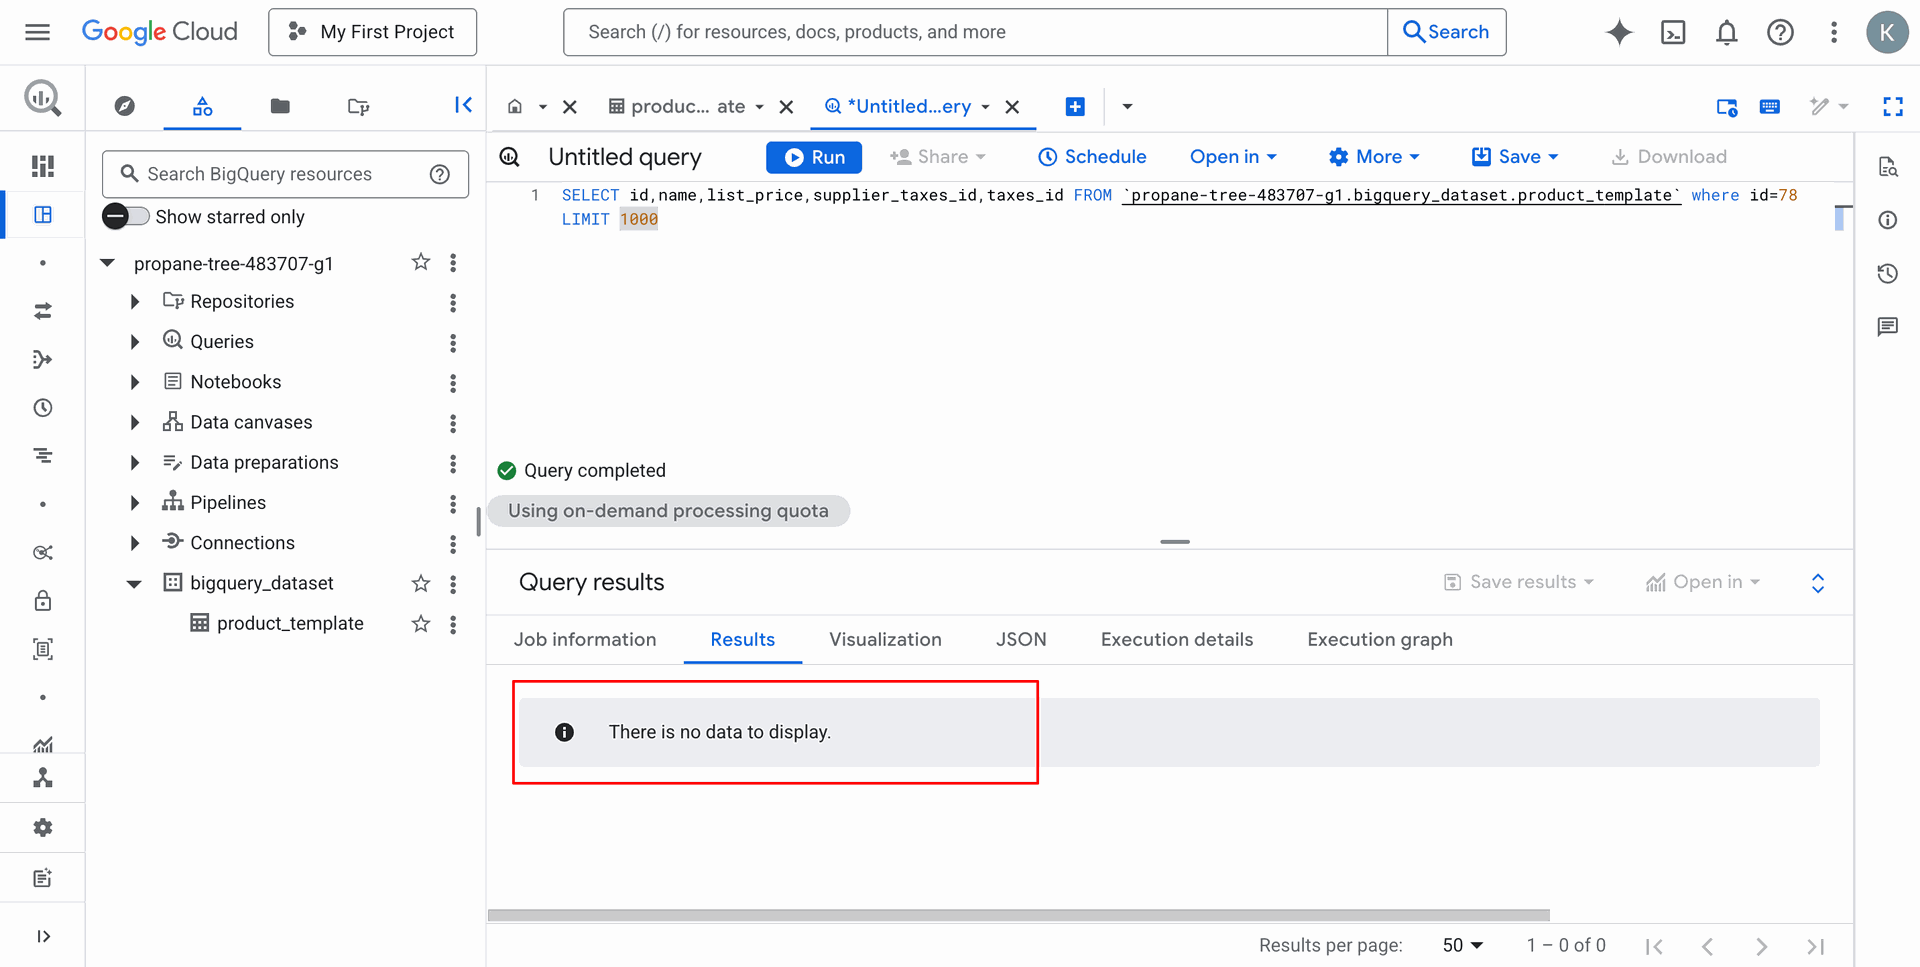Viewport: 1920px width, 967px height.
Task: Click the horizontal scrollbar under results
Action: click(1018, 915)
